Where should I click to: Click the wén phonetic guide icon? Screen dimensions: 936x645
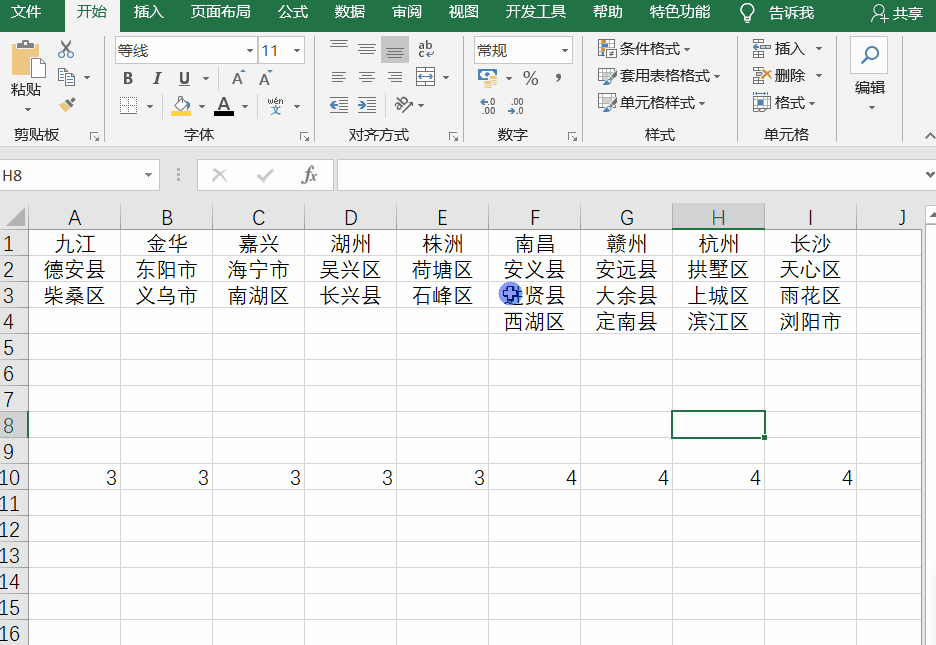tap(275, 106)
